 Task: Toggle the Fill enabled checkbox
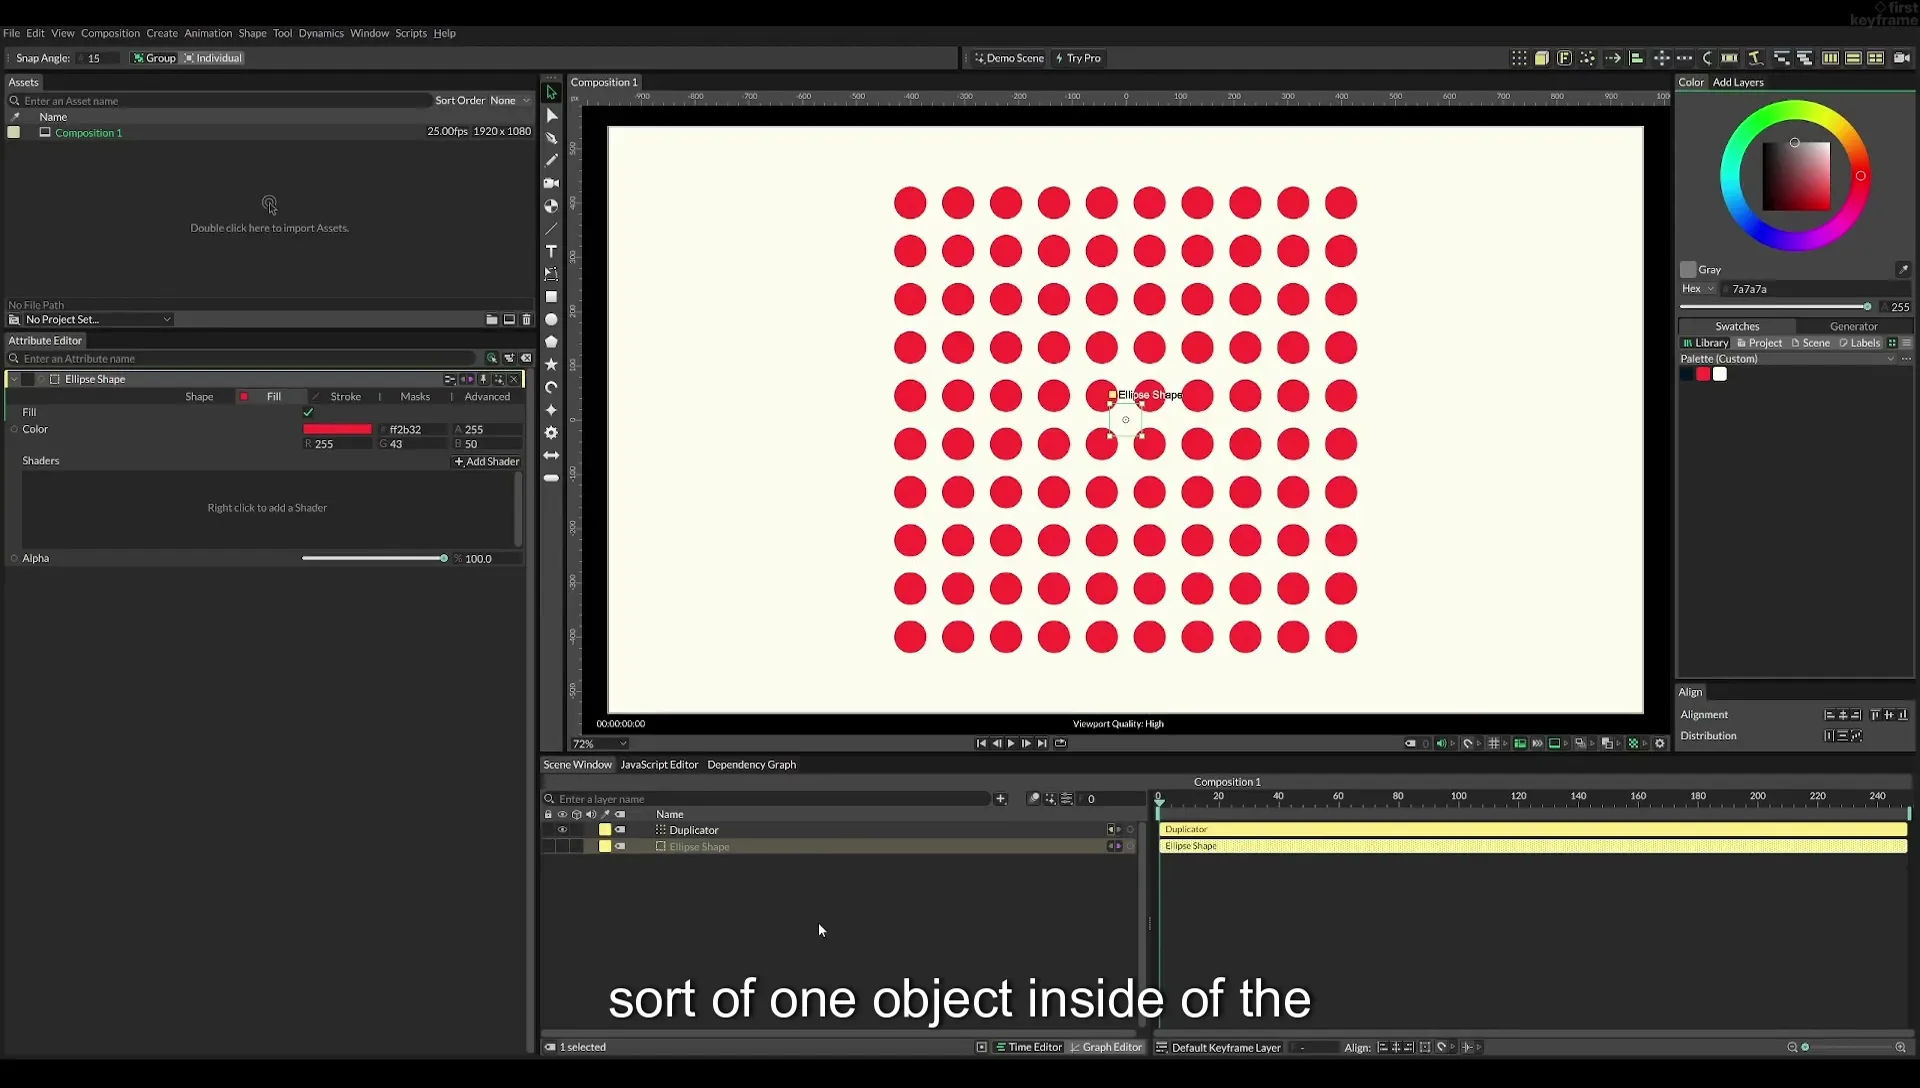pyautogui.click(x=308, y=412)
